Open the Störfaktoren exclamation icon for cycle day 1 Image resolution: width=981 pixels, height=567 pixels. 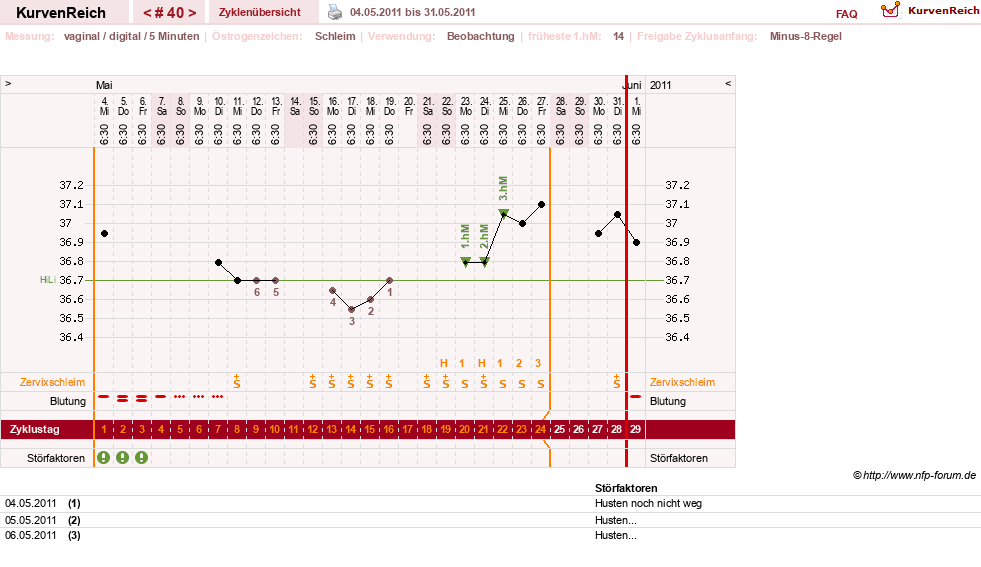point(104,457)
